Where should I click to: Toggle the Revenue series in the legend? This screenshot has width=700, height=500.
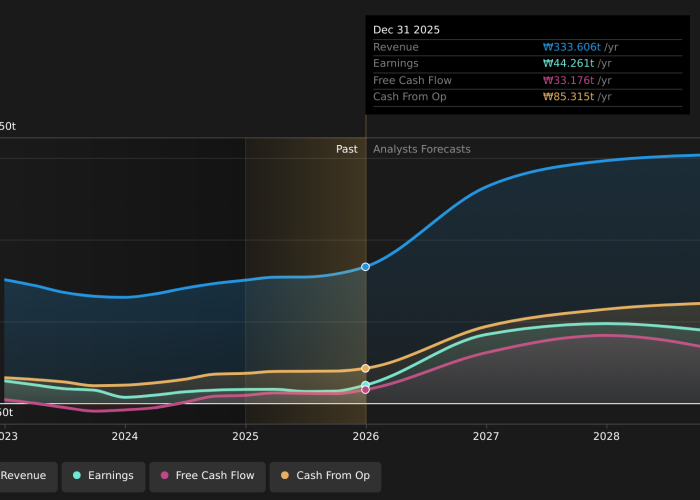(24, 476)
